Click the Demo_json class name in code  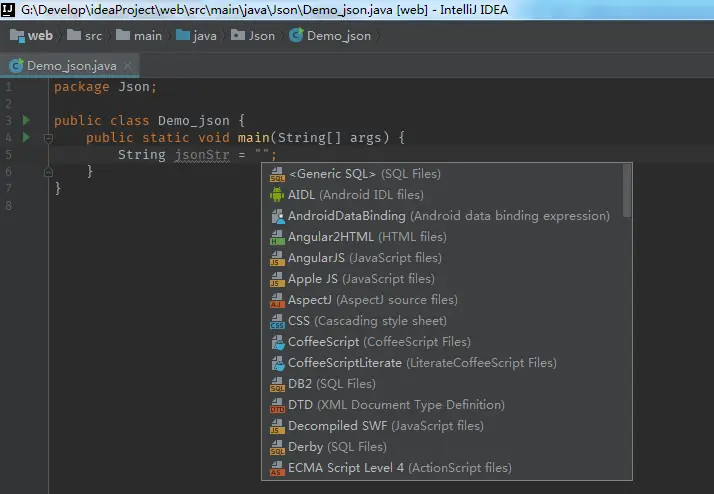(194, 121)
